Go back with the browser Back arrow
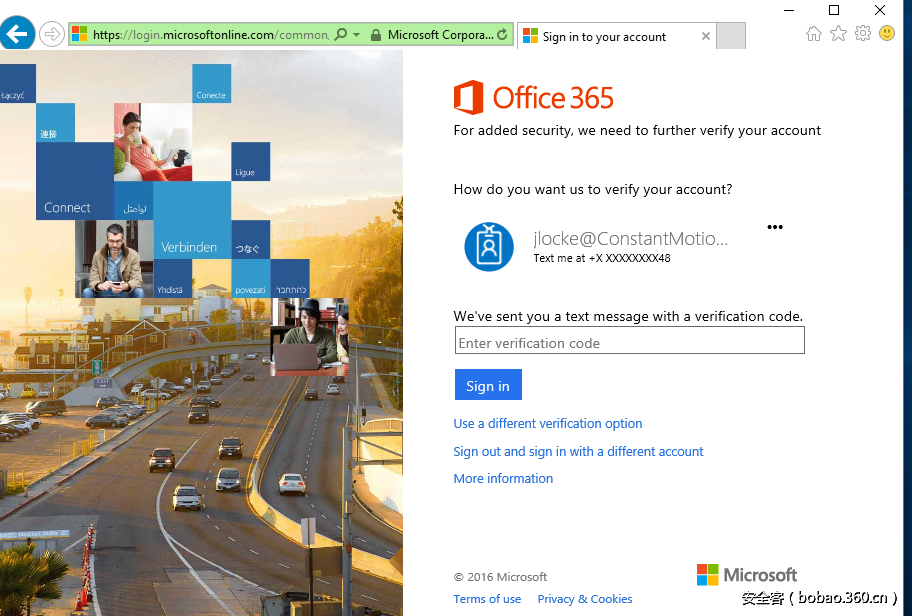The image size is (912, 616). pyautogui.click(x=17, y=34)
